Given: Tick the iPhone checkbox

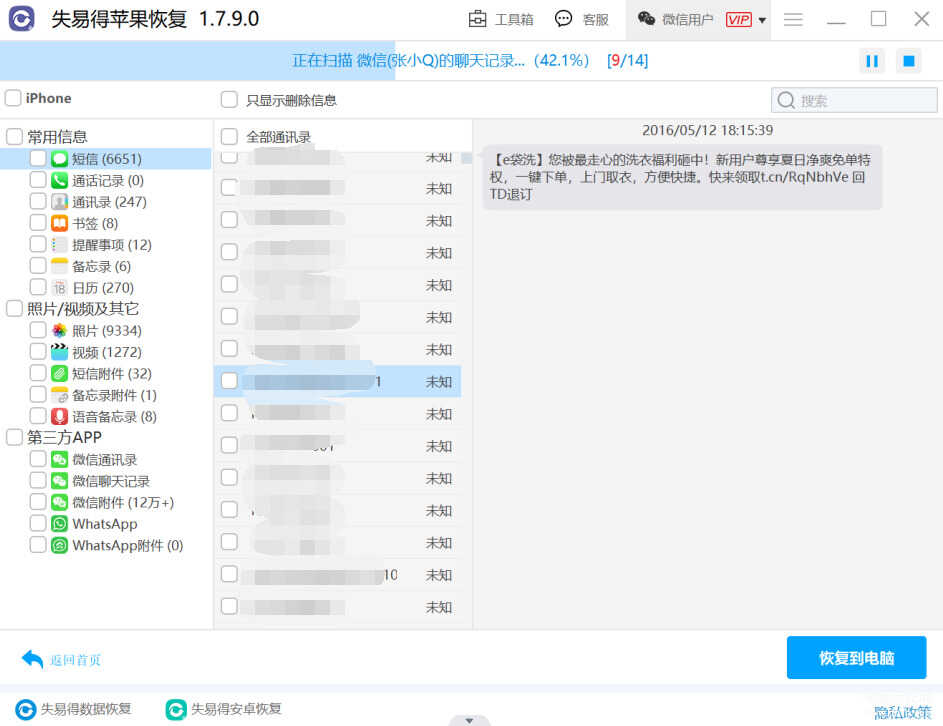Looking at the screenshot, I should click(13, 98).
